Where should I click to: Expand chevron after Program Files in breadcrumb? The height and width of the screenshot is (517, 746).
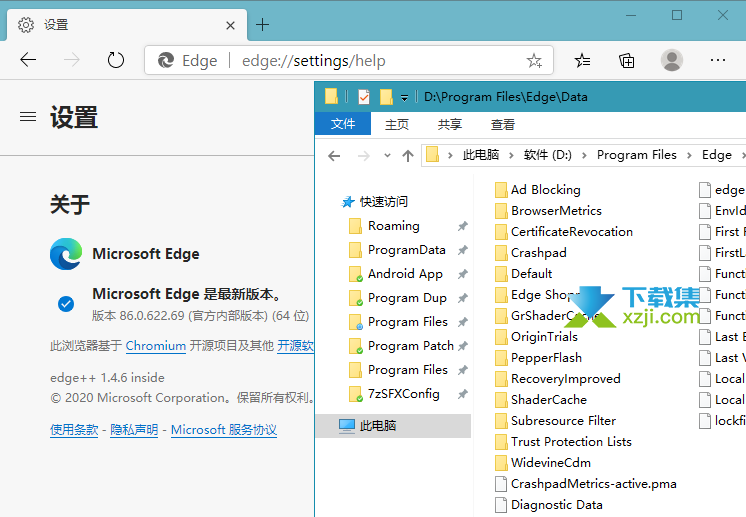click(x=689, y=156)
